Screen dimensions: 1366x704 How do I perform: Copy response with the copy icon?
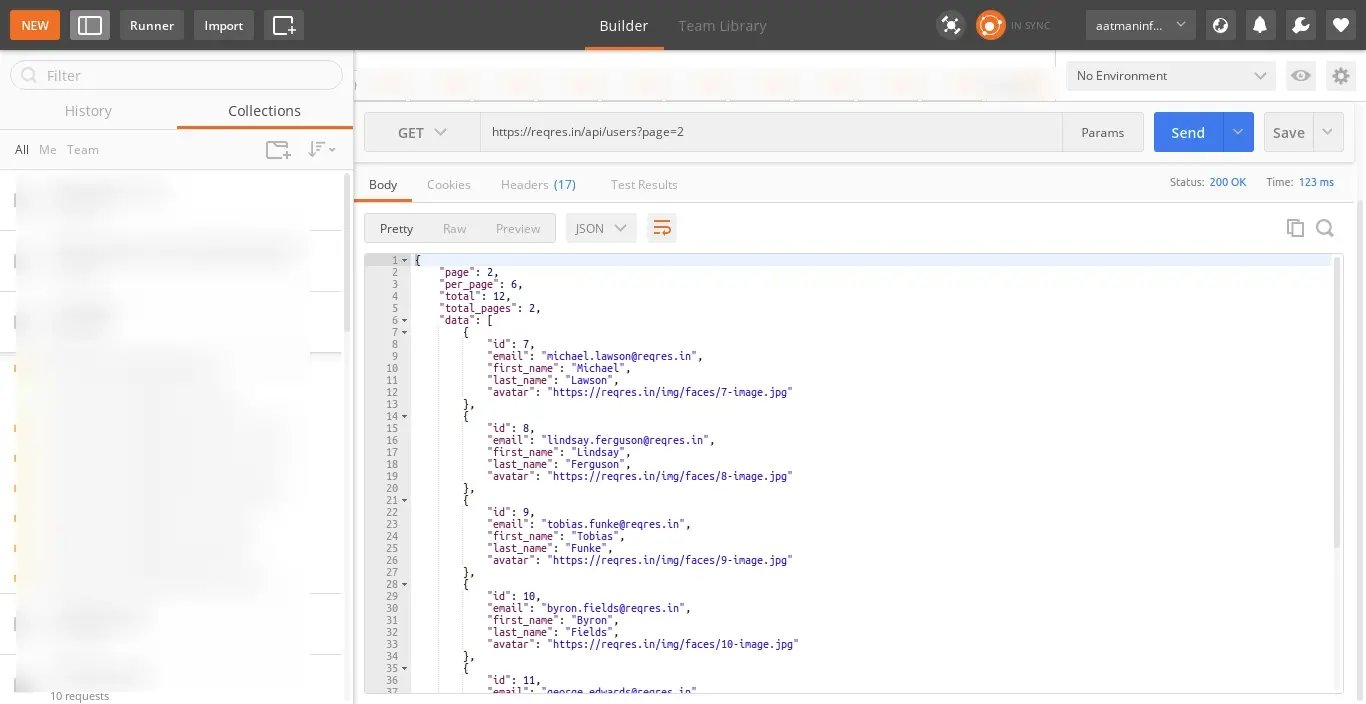[1295, 228]
